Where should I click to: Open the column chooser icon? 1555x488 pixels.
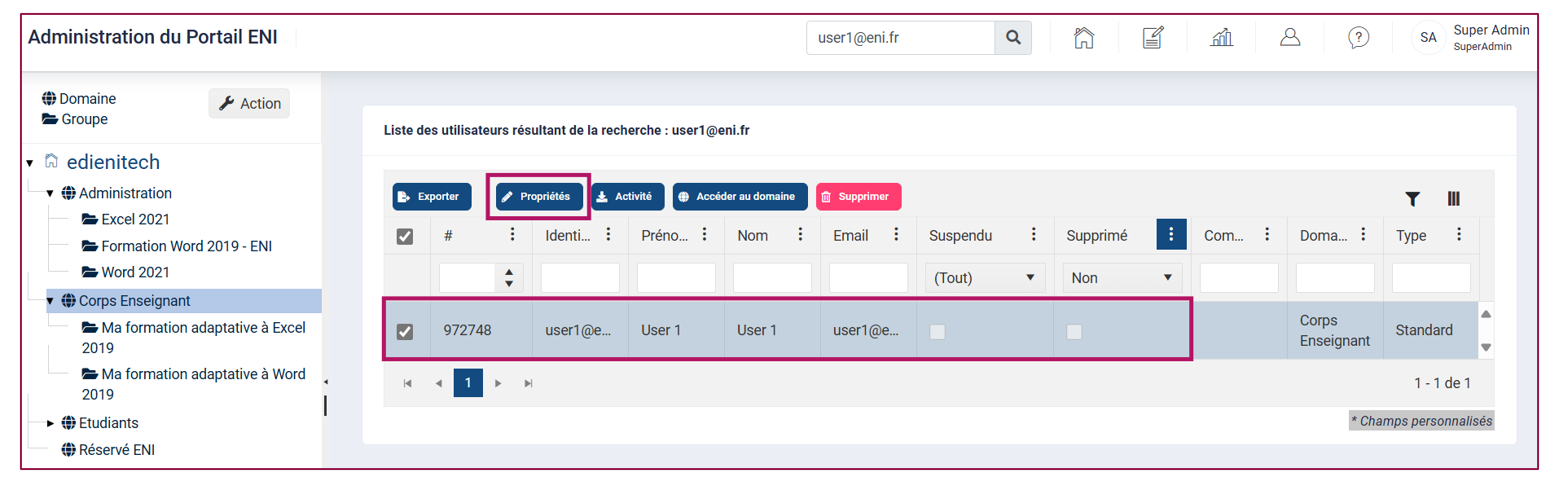(1454, 199)
